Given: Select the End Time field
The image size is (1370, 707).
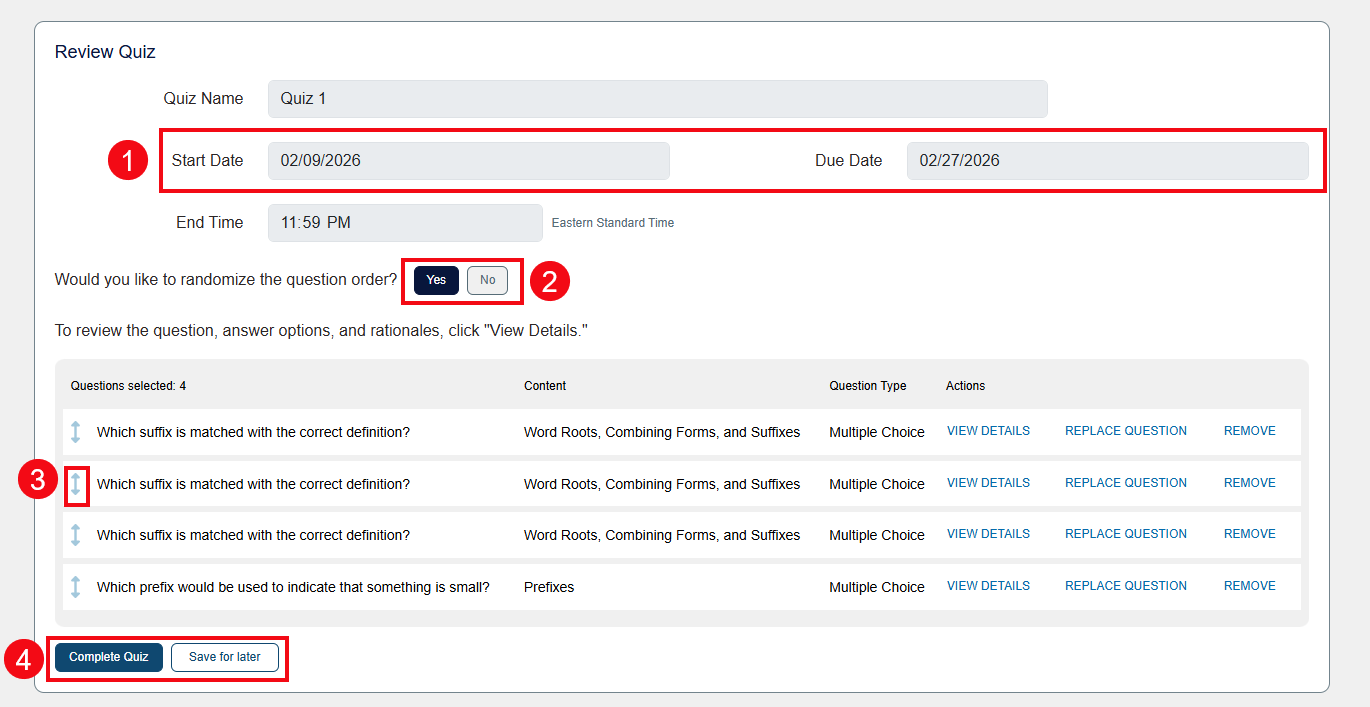Looking at the screenshot, I should click(404, 222).
